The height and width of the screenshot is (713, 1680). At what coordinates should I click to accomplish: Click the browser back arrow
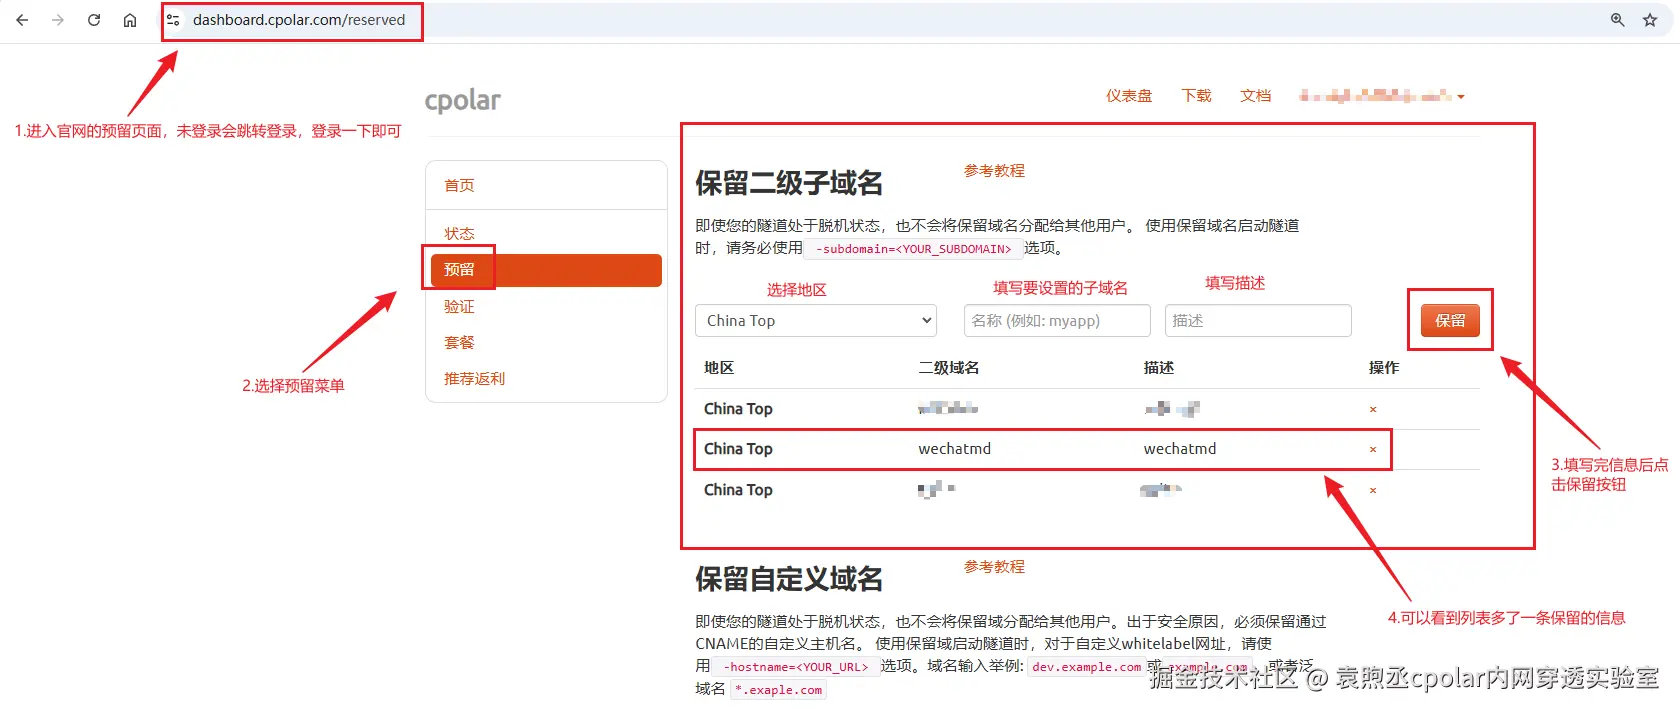tap(22, 20)
